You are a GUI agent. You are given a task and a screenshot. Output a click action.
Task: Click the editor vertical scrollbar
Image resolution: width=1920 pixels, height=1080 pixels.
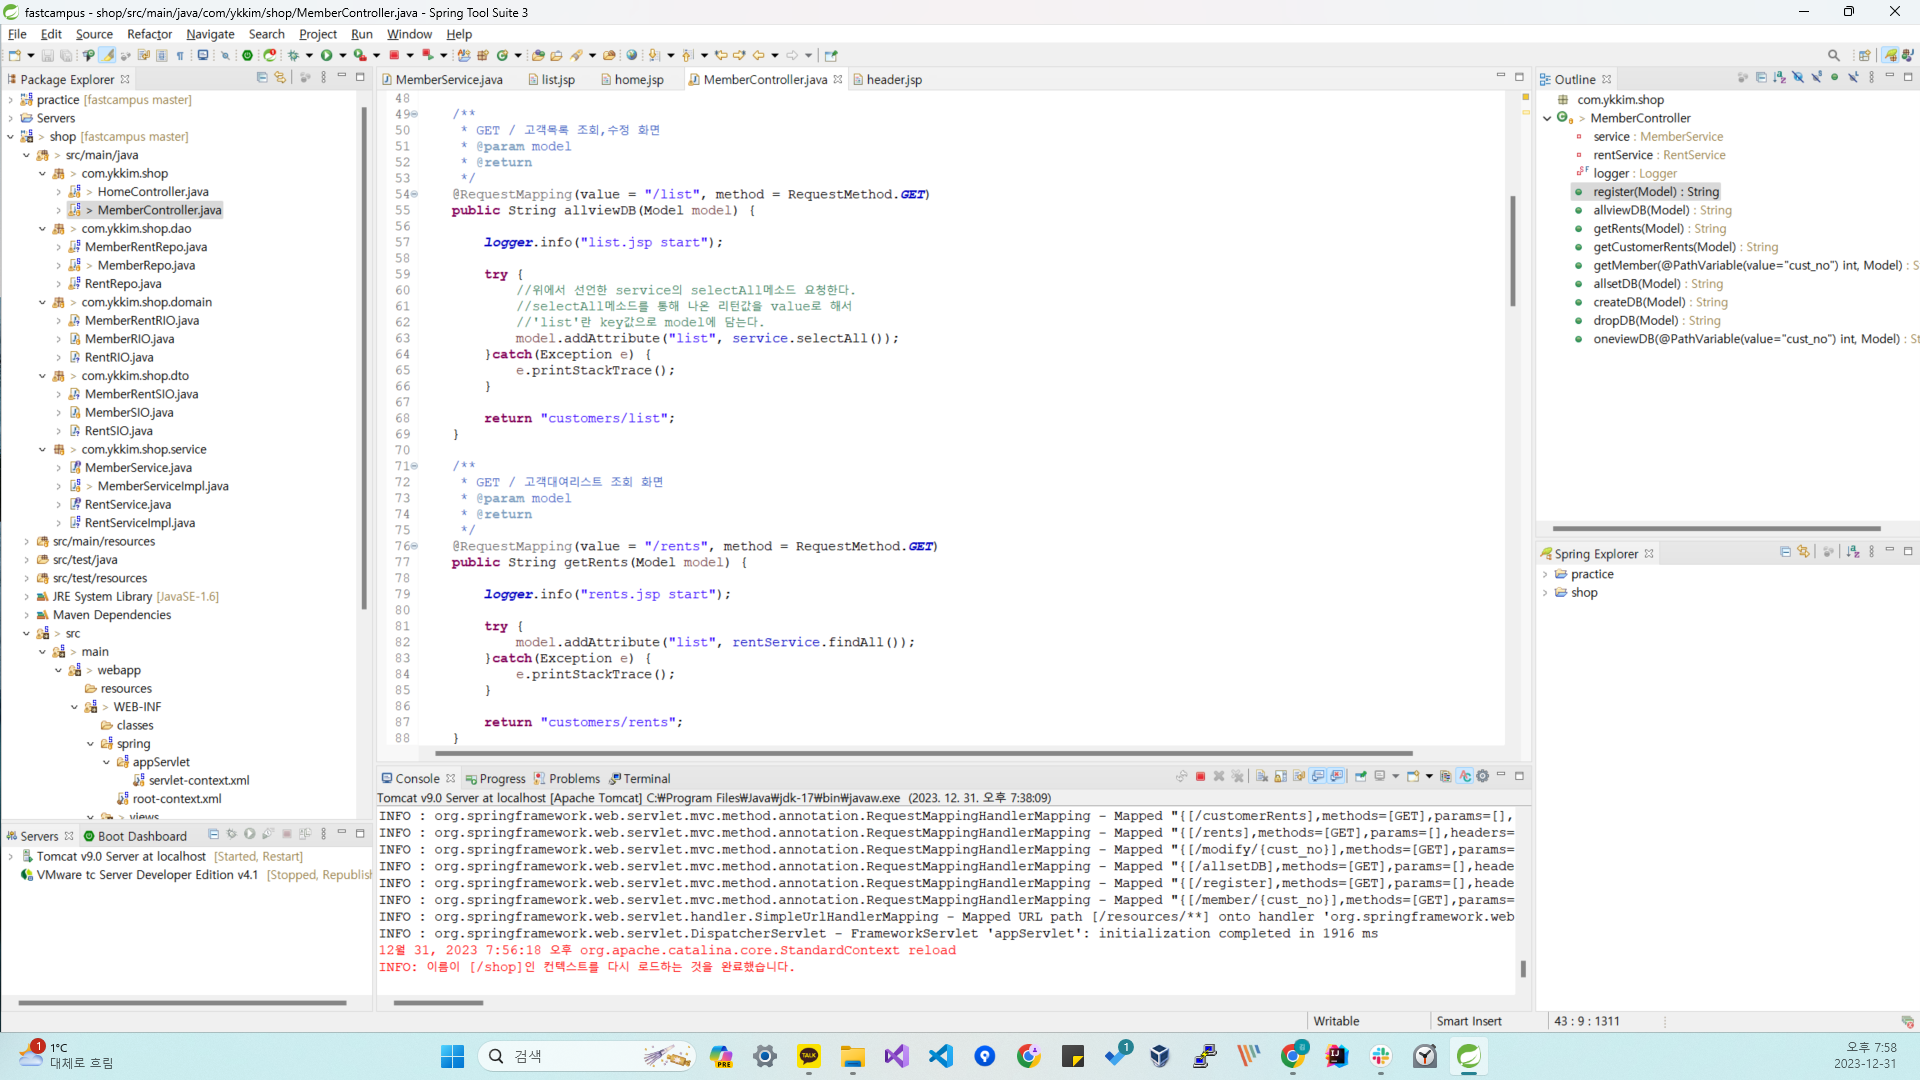tap(1512, 250)
